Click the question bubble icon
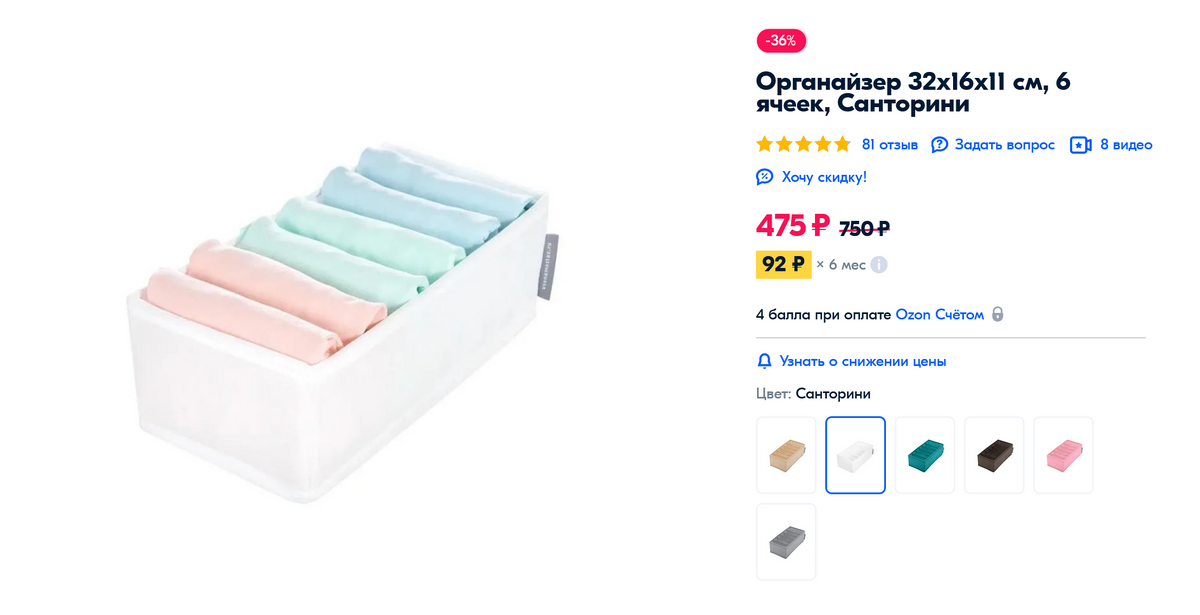 [939, 145]
